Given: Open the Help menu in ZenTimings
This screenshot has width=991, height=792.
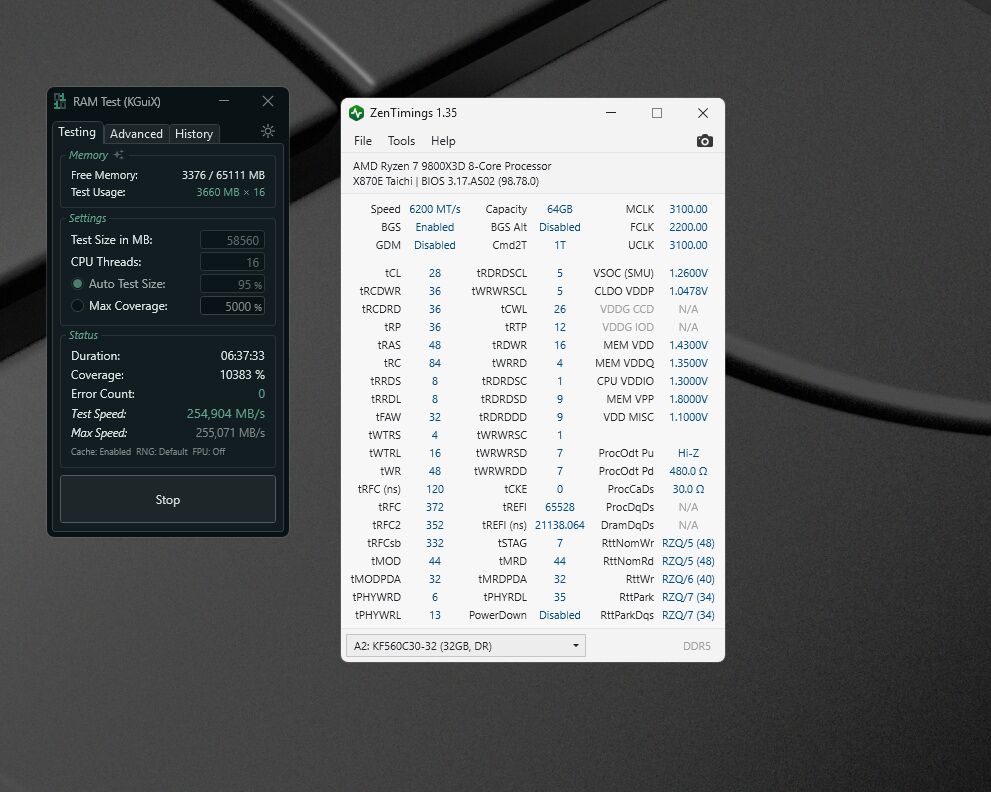Looking at the screenshot, I should 443,141.
